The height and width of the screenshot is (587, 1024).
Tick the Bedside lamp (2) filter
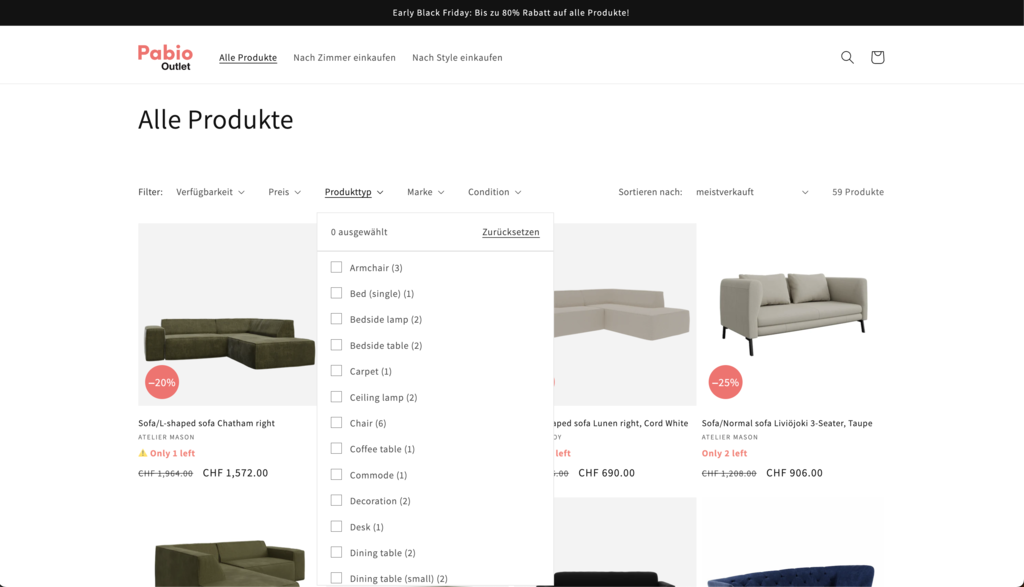[336, 319]
